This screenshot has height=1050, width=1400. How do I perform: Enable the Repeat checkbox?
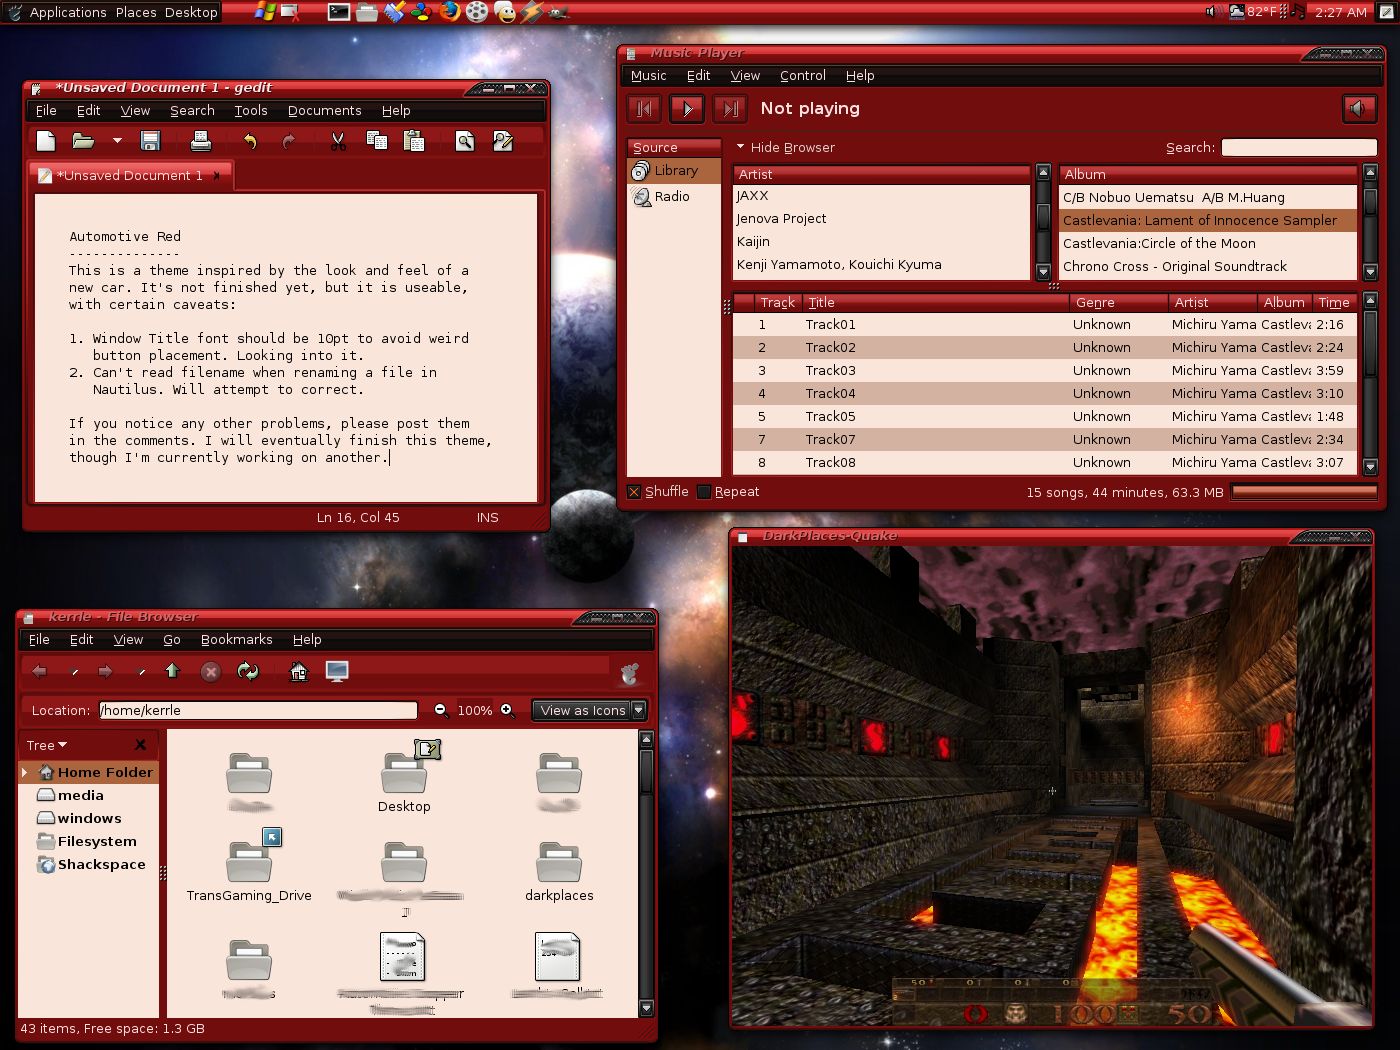704,492
